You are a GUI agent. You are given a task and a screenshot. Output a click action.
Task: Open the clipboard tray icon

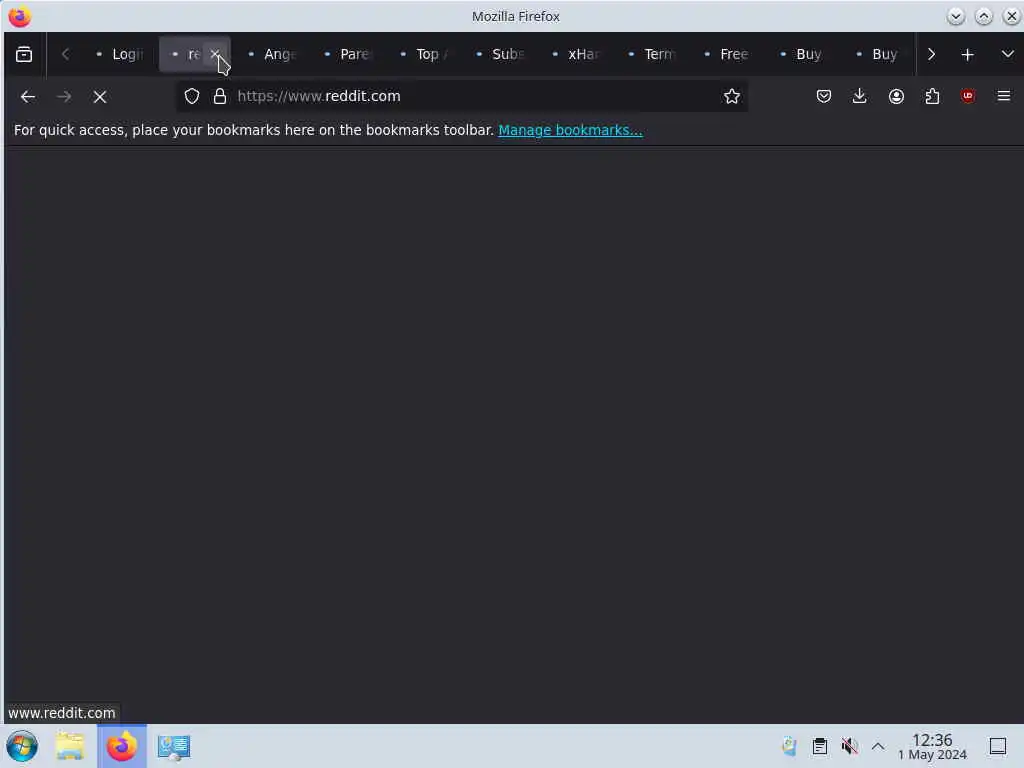[820, 746]
